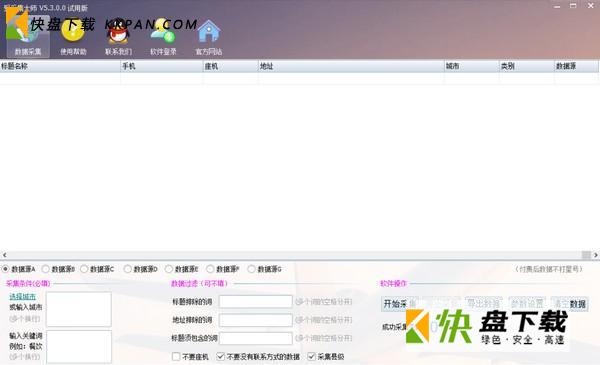Select the 数据源A radio button
The height and width of the screenshot is (365, 600).
point(5,269)
